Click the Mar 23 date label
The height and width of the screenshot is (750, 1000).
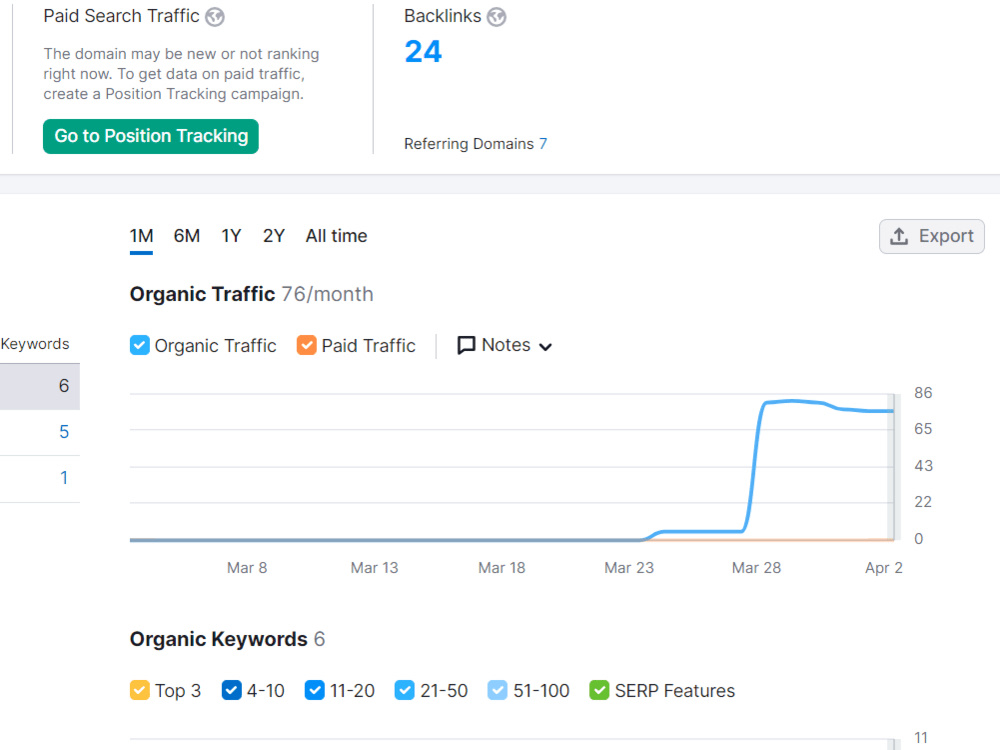point(629,568)
